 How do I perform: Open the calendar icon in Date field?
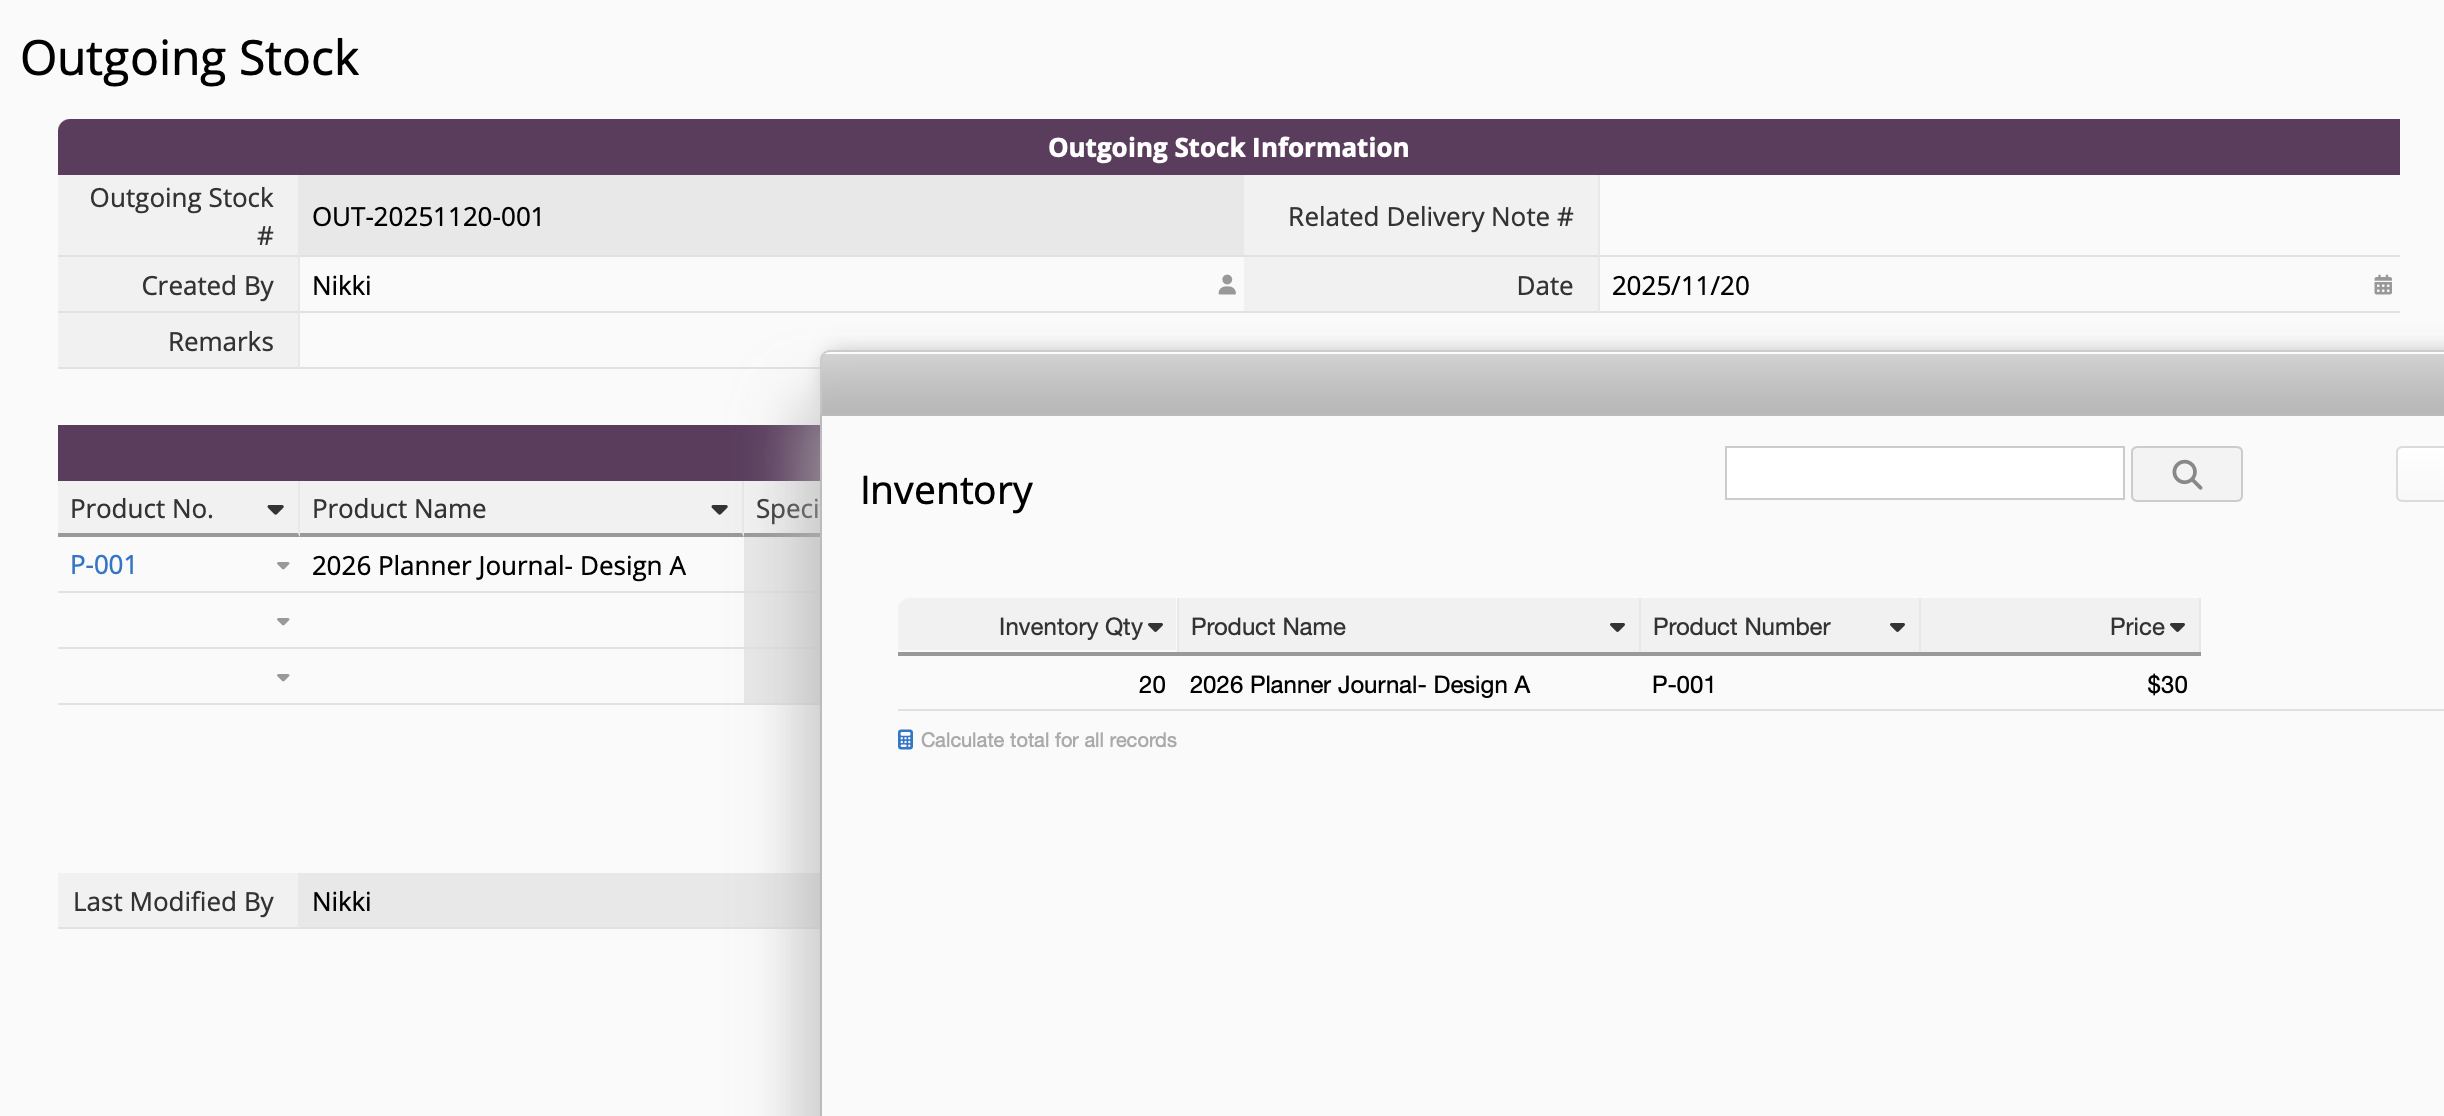coord(2383,286)
